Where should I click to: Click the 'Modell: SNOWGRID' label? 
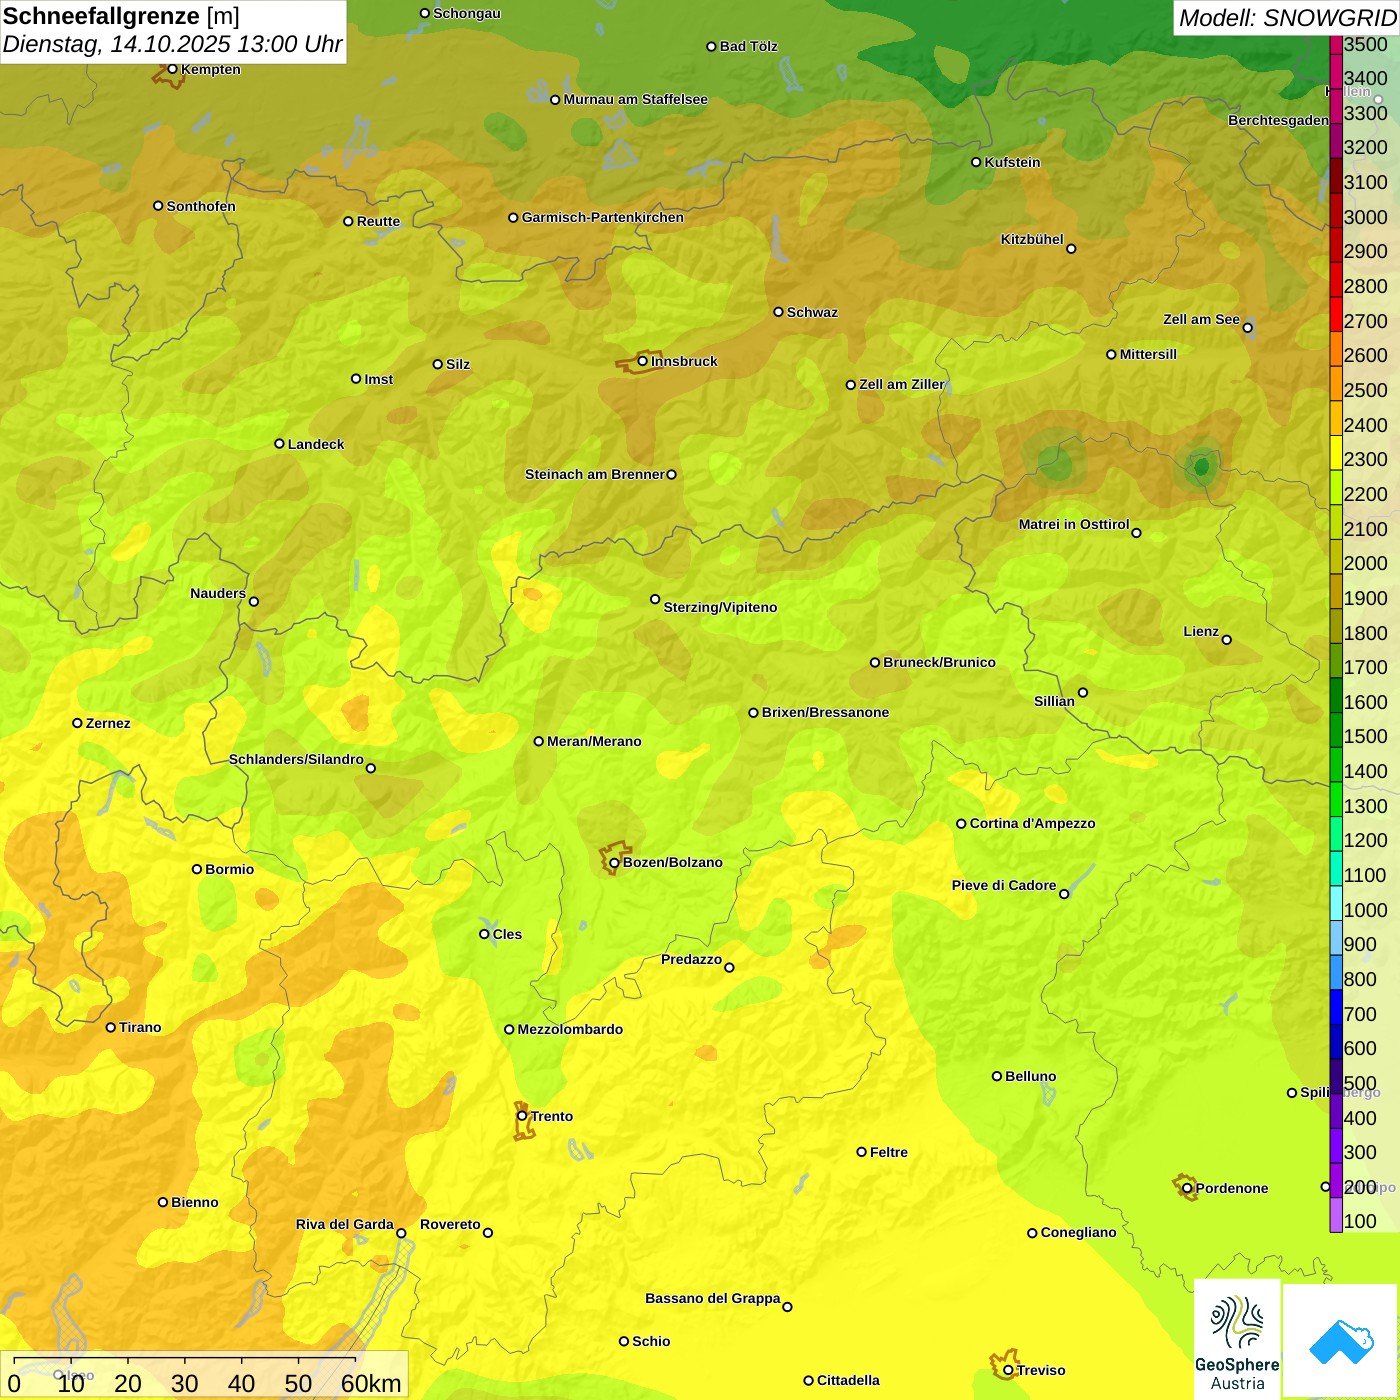click(1287, 18)
